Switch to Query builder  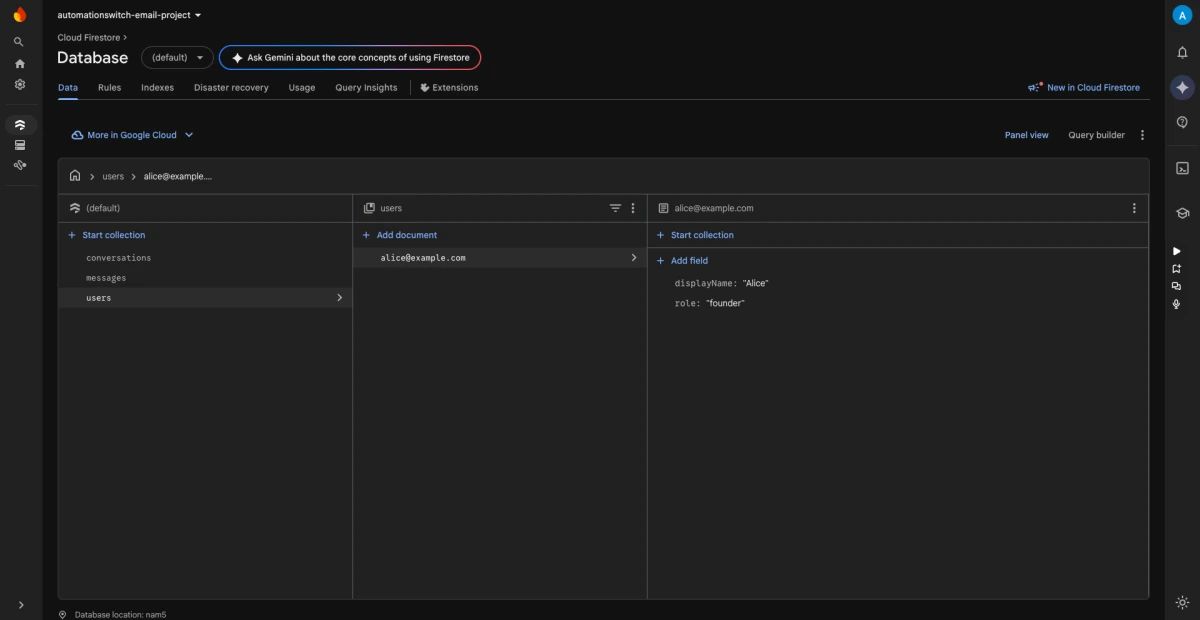click(x=1096, y=135)
